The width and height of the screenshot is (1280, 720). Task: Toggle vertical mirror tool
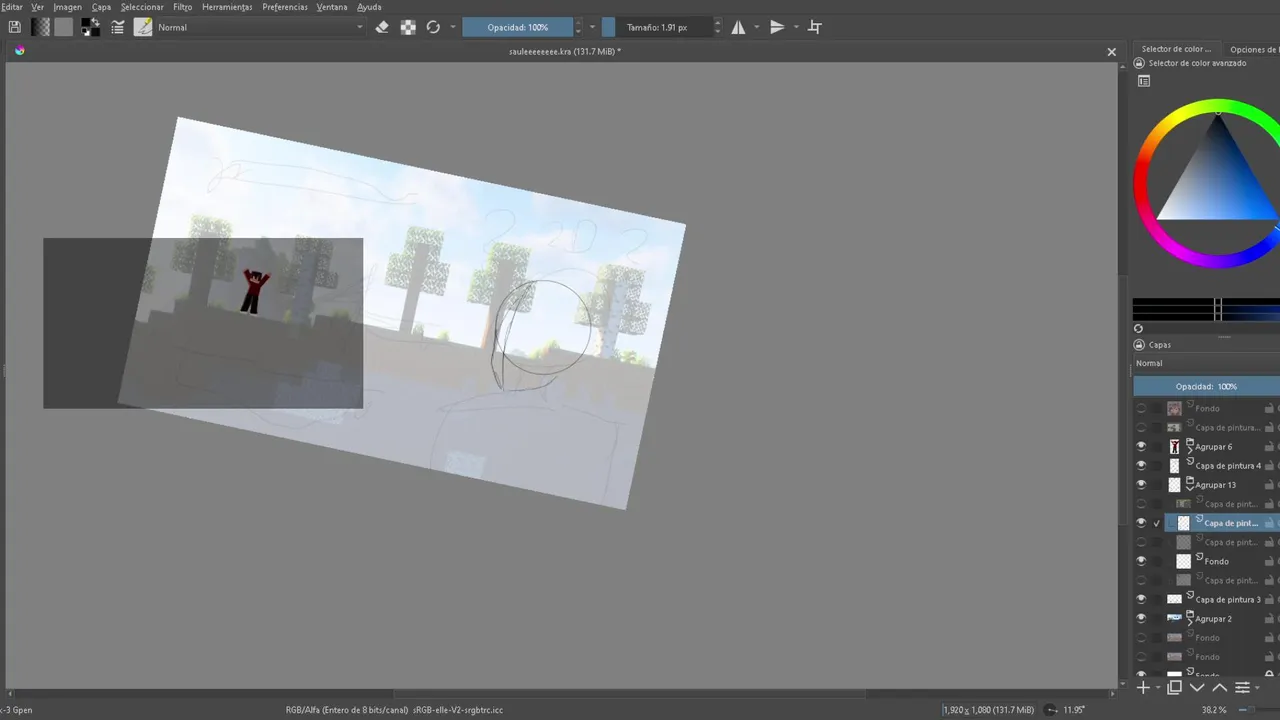coord(777,27)
